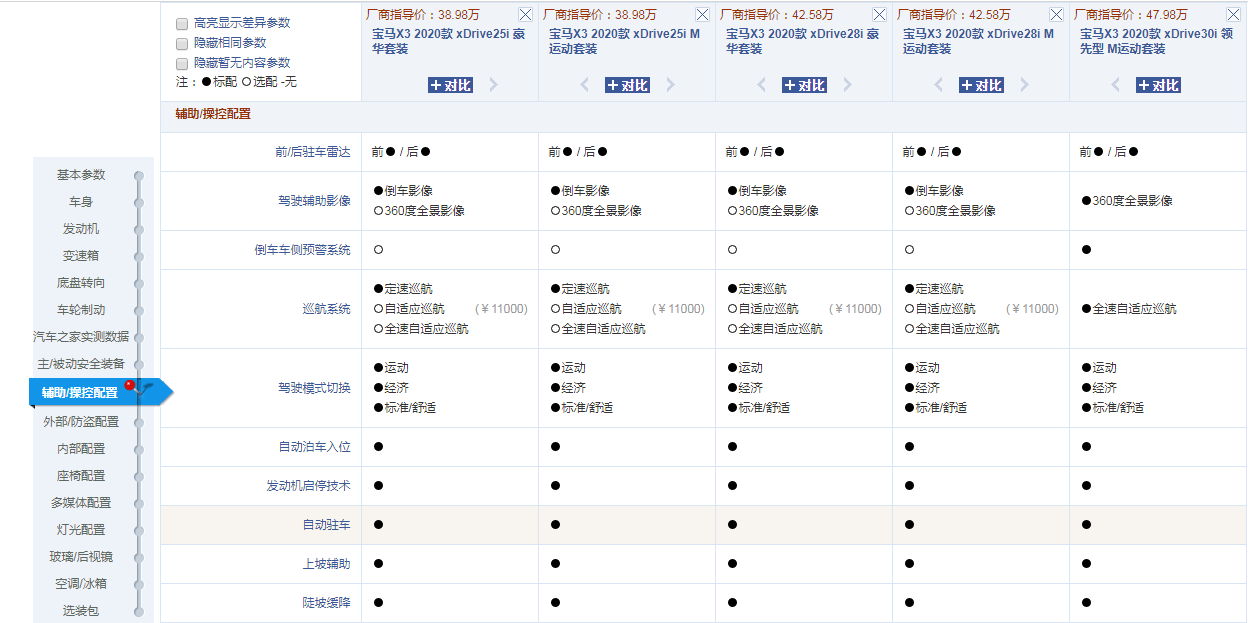Remove xDrive25i 豪华套装 column with its X icon

pyautogui.click(x=526, y=15)
